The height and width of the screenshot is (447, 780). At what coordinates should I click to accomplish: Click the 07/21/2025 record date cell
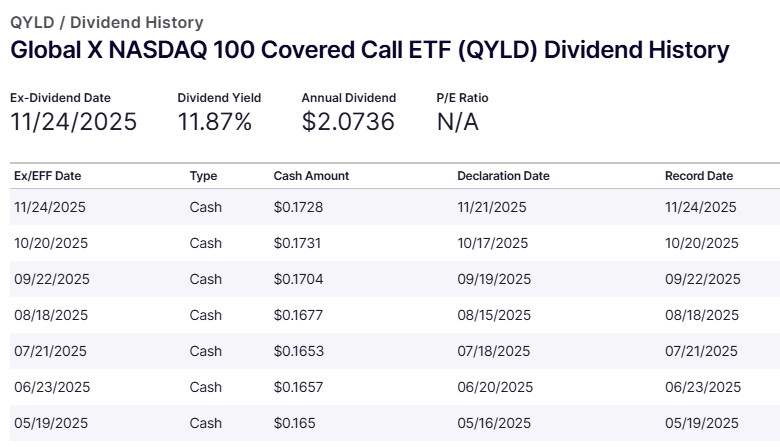[701, 351]
